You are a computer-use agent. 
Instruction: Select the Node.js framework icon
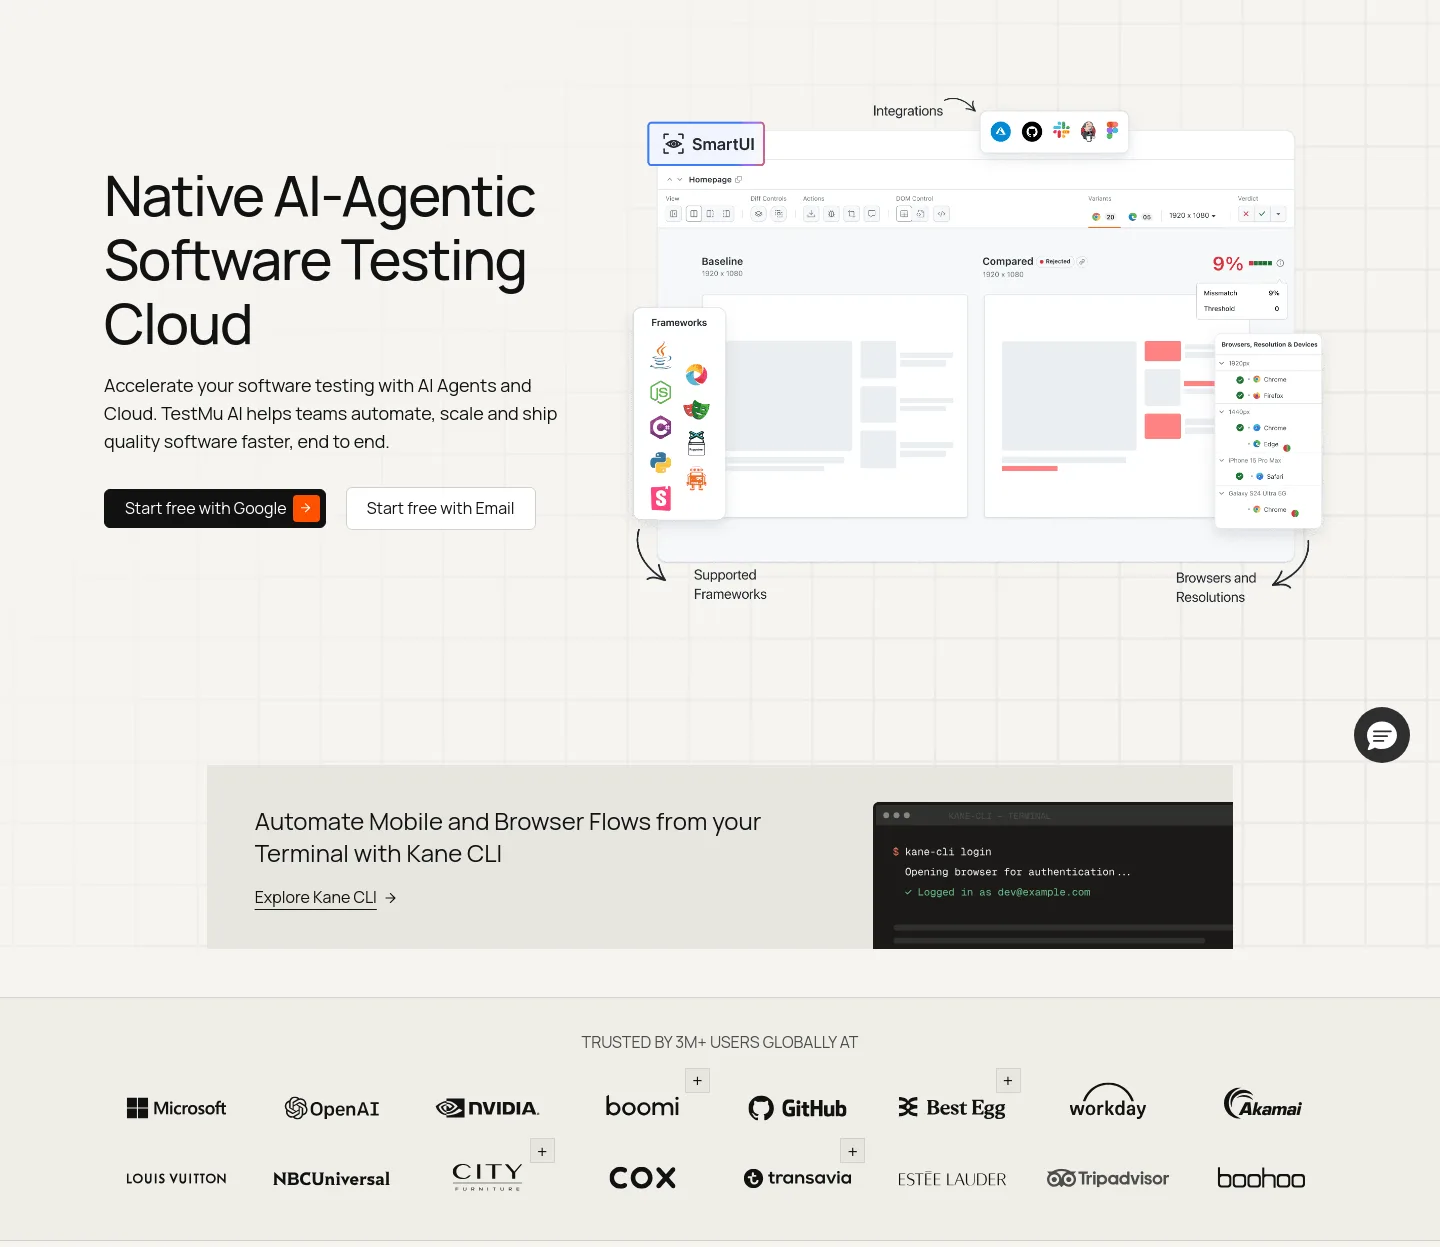(660, 393)
